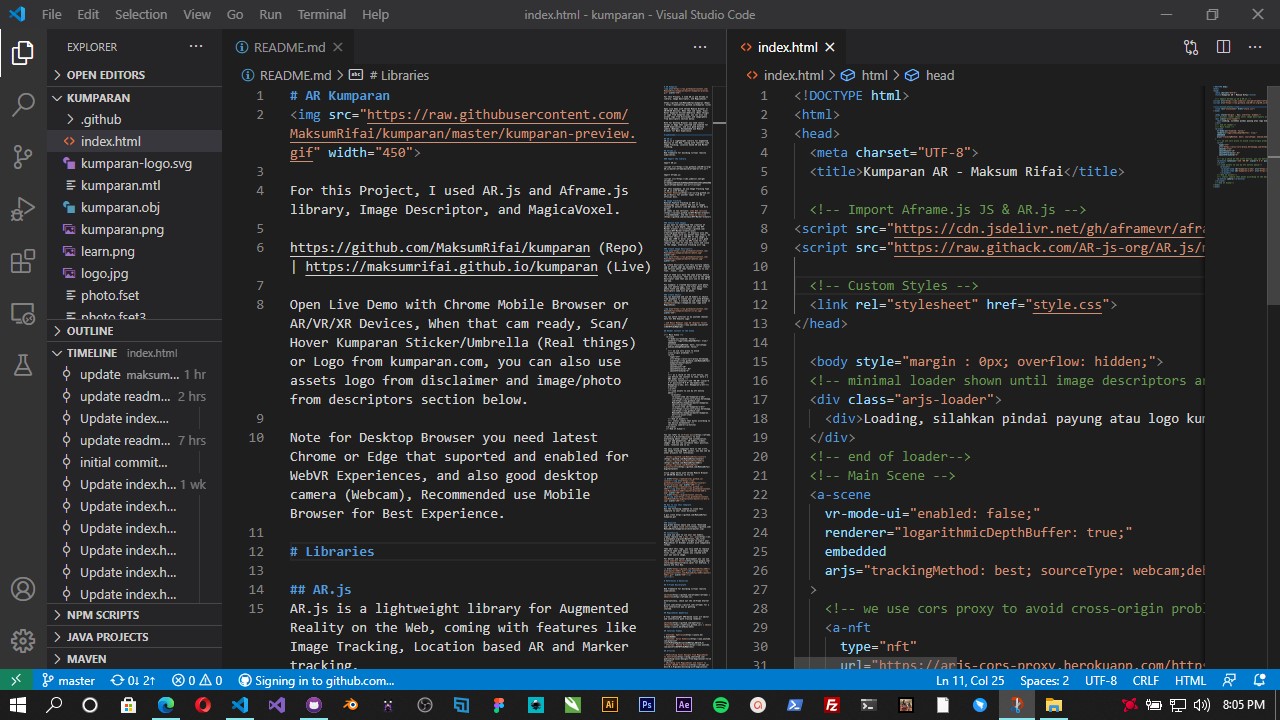Open the Run and Debug view

pos(23,208)
